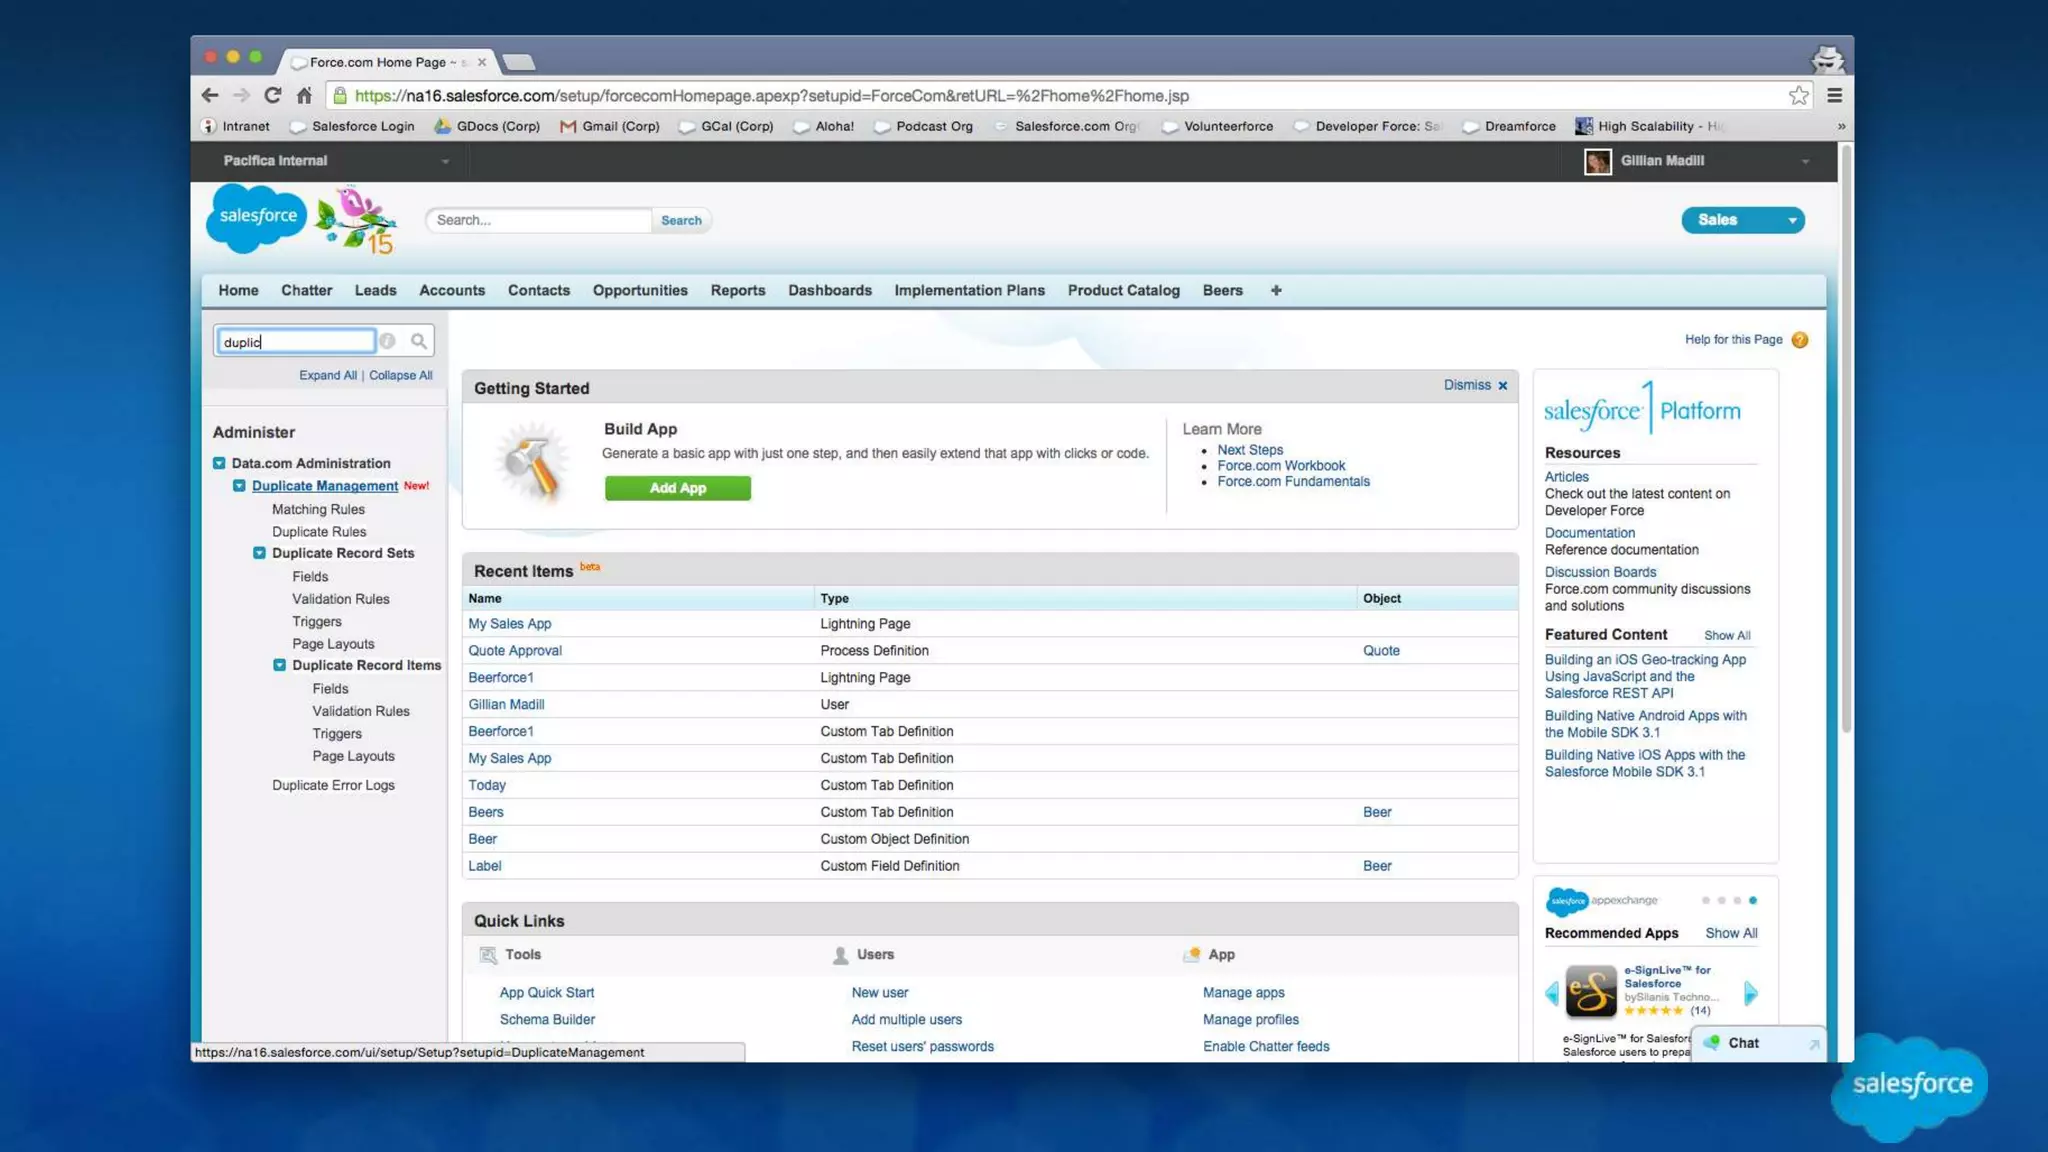The width and height of the screenshot is (2048, 1152).
Task: Collapse the Duplicate Record Items node
Action: (x=279, y=665)
